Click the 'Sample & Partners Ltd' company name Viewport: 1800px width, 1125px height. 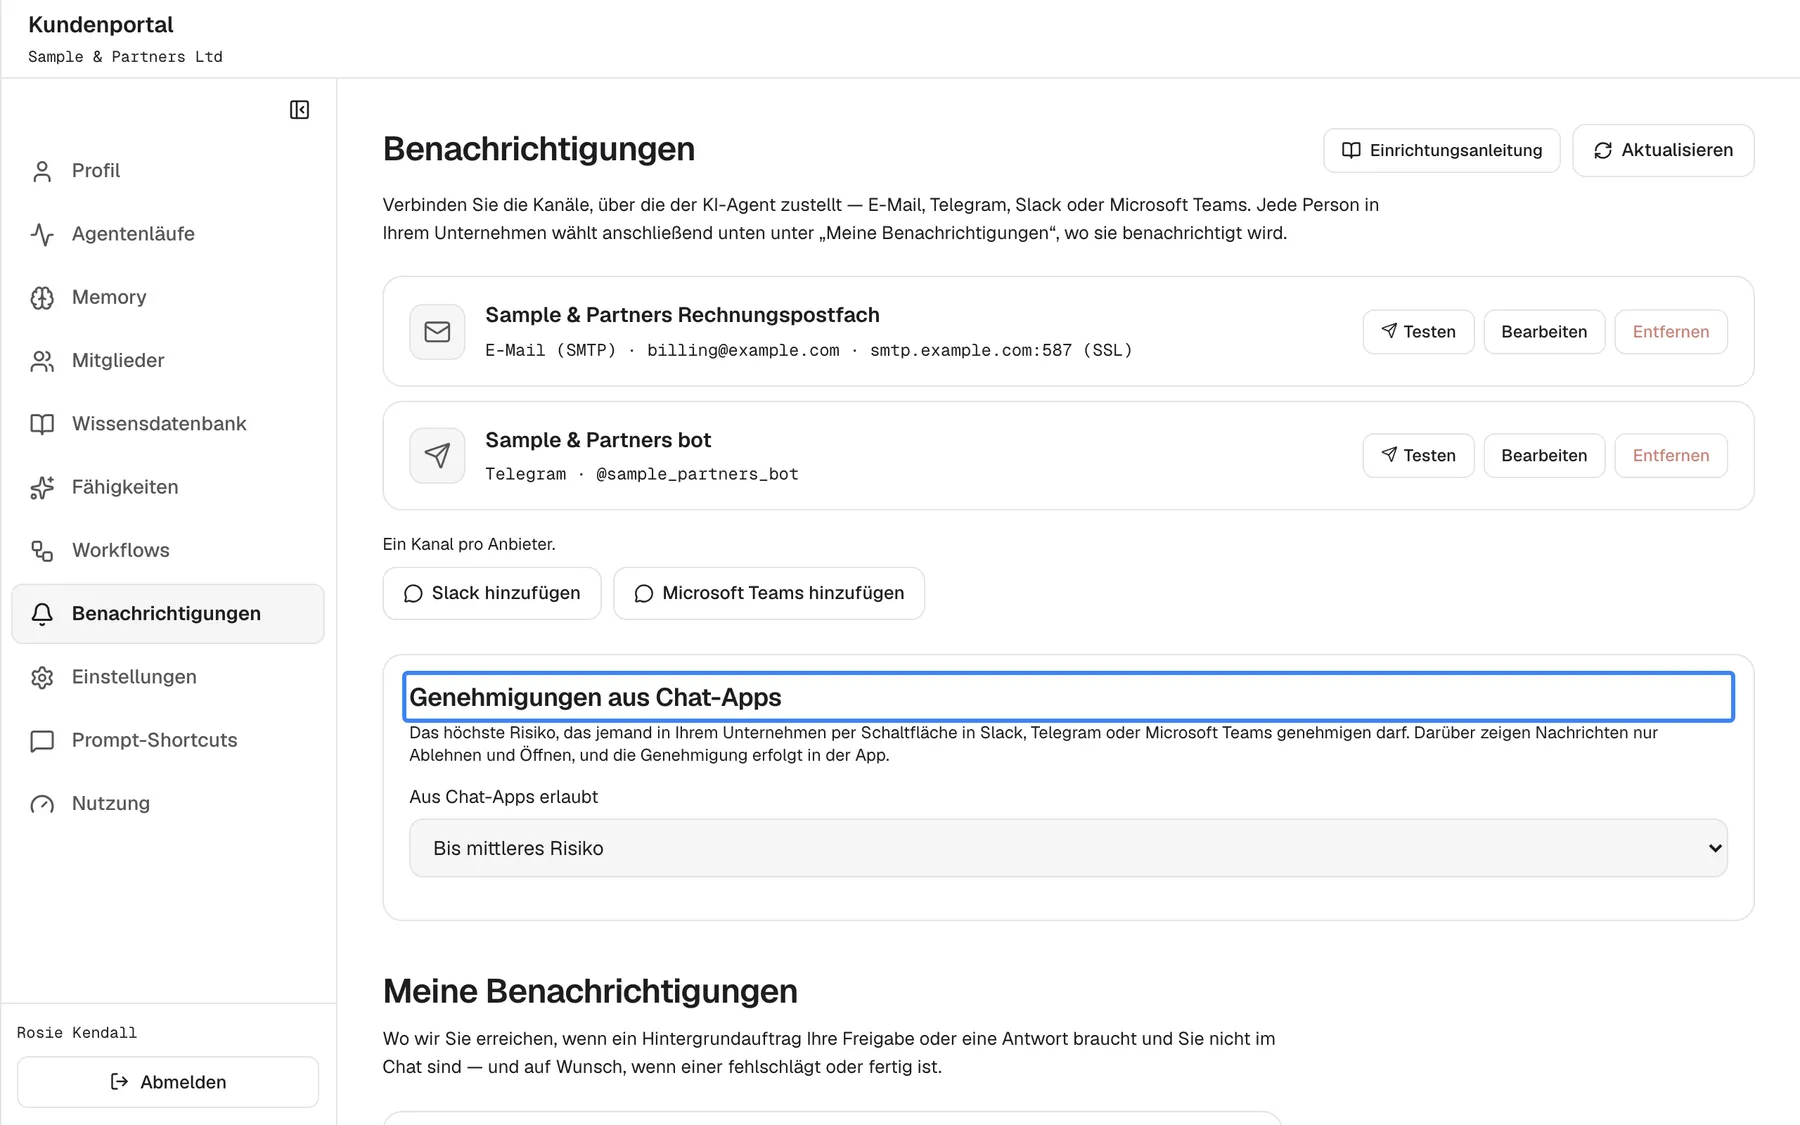tap(125, 57)
